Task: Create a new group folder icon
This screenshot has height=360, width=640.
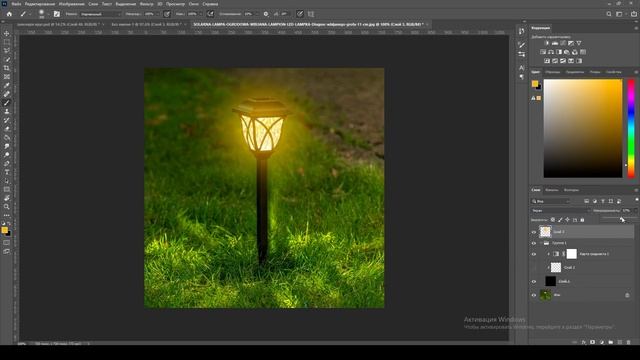Action: tap(611, 342)
